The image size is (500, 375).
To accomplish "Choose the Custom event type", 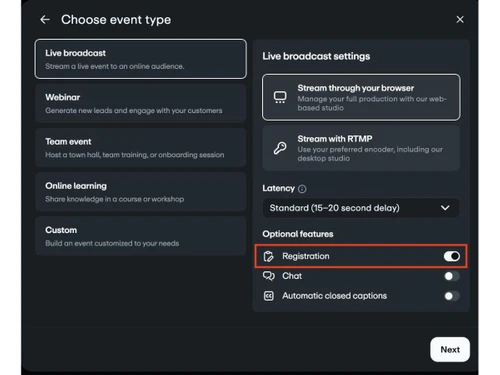I will click(x=140, y=236).
